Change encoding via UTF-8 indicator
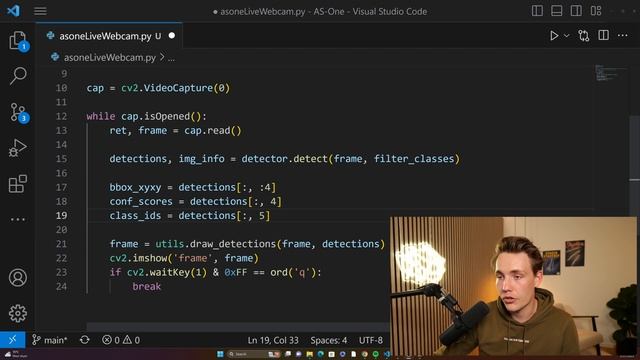This screenshot has height=360, width=640. 371,340
